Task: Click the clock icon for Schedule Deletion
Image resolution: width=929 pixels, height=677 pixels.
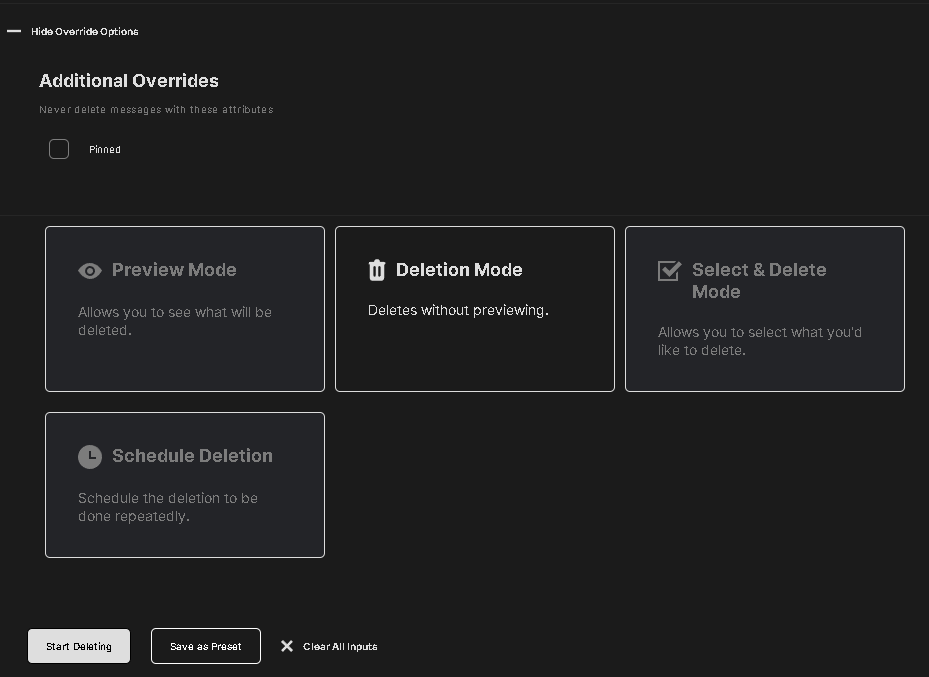Action: click(90, 457)
